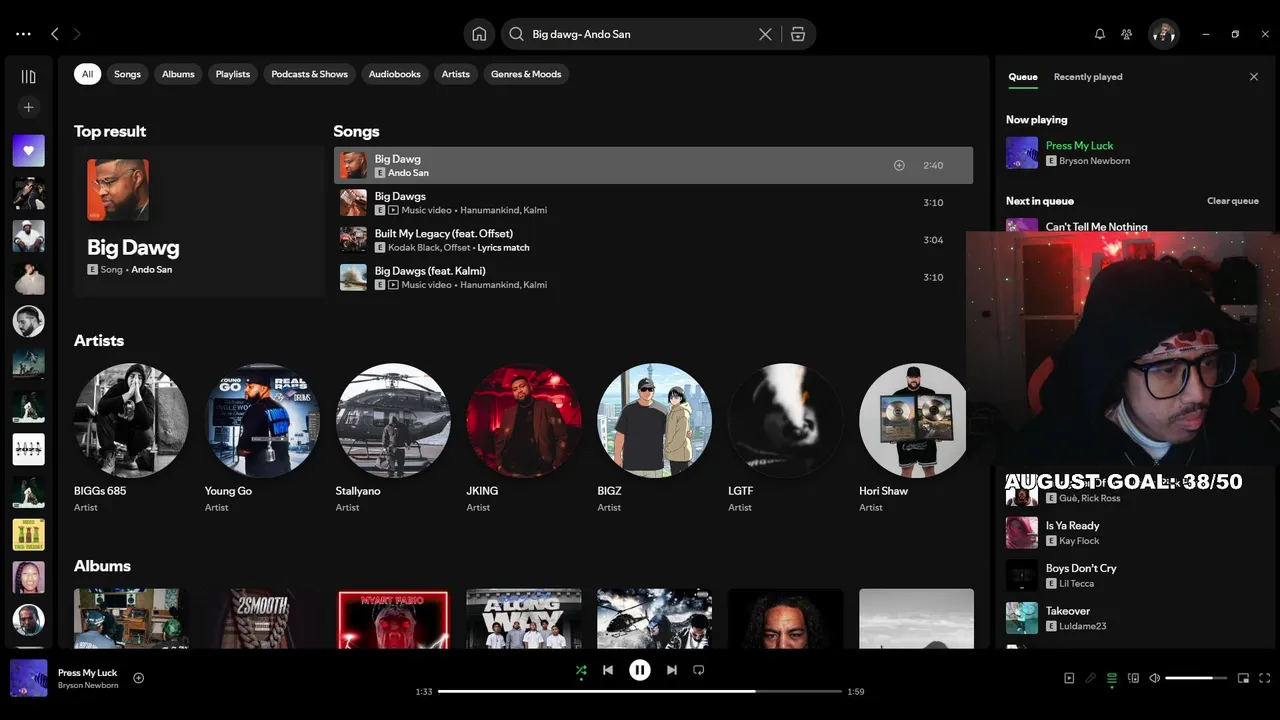Open the Artists section heading
Viewport: 1280px width, 720px height.
click(99, 341)
